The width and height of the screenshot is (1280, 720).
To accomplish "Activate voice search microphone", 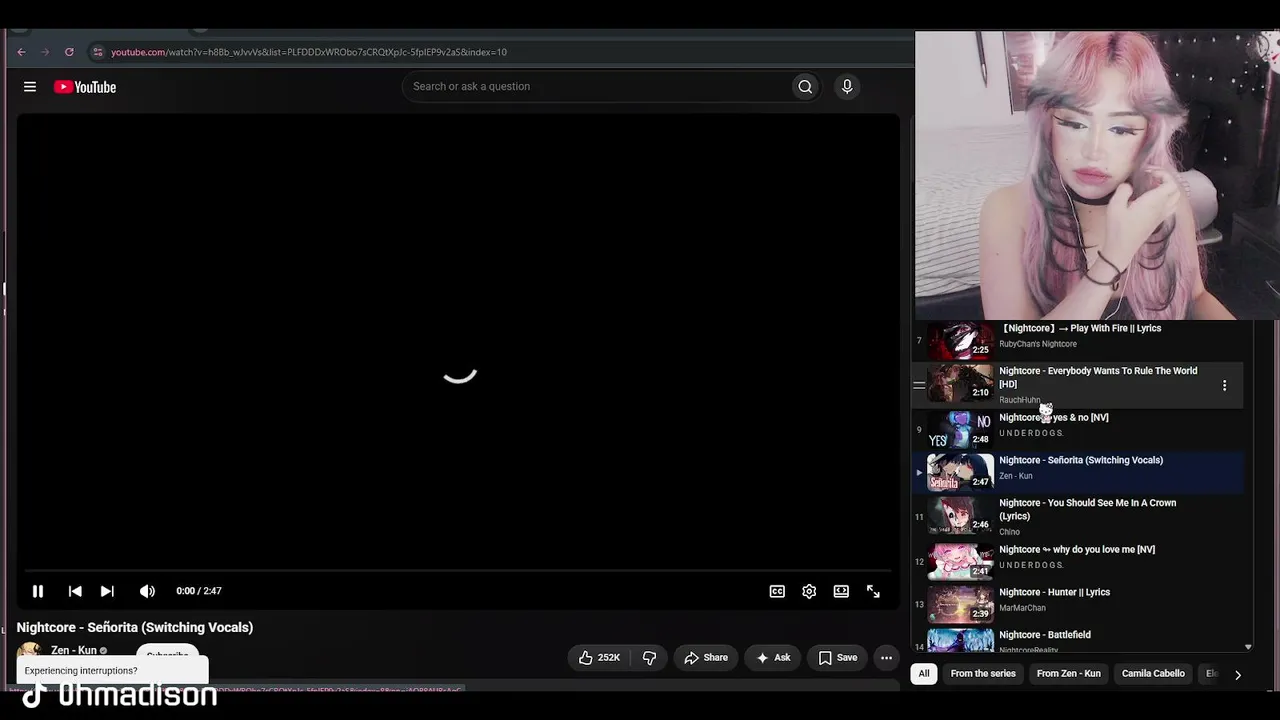I will point(847,87).
